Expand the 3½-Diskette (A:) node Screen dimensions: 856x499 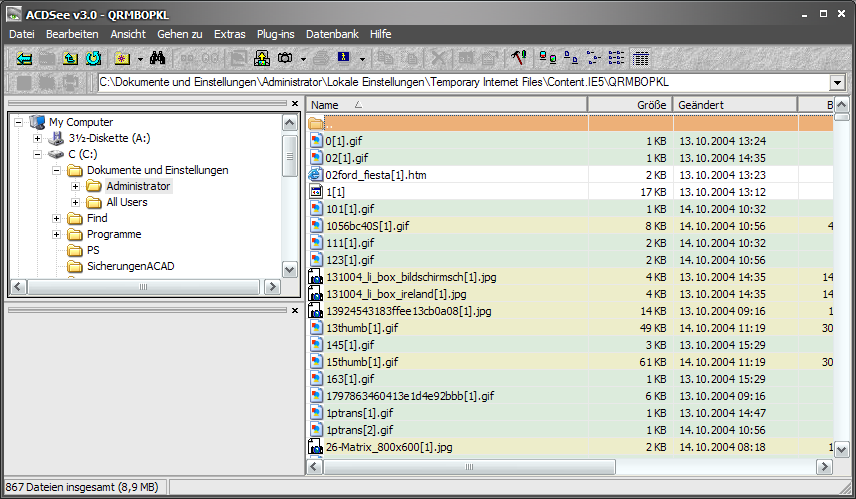pos(37,138)
